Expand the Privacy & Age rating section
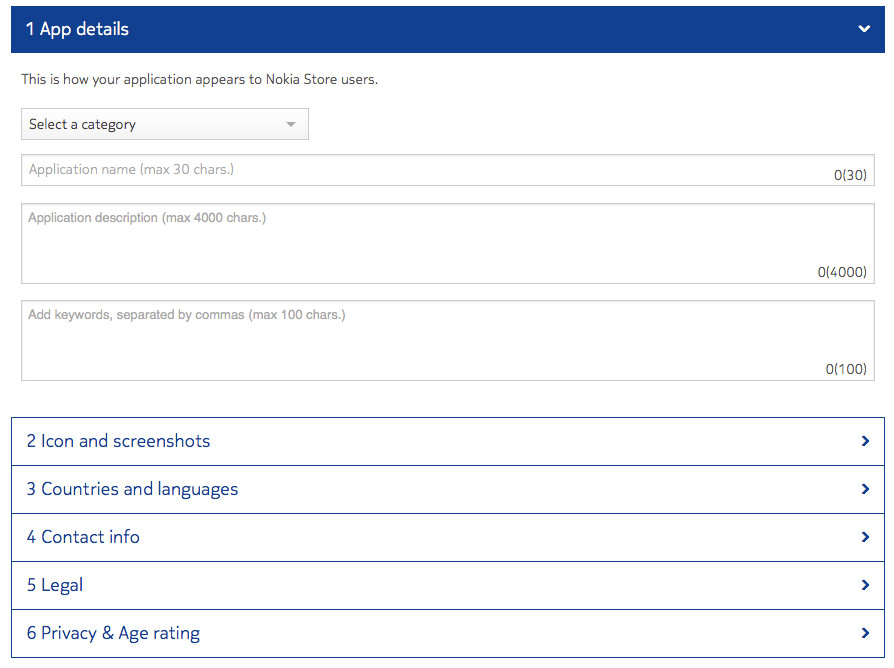The image size is (894, 668). (114, 633)
